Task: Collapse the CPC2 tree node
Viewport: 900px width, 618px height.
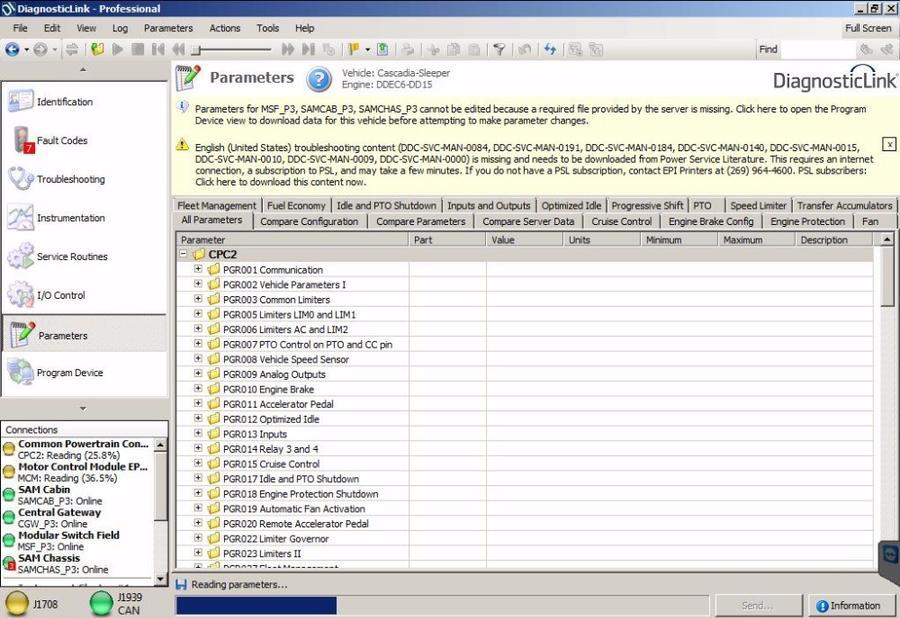Action: [x=183, y=254]
